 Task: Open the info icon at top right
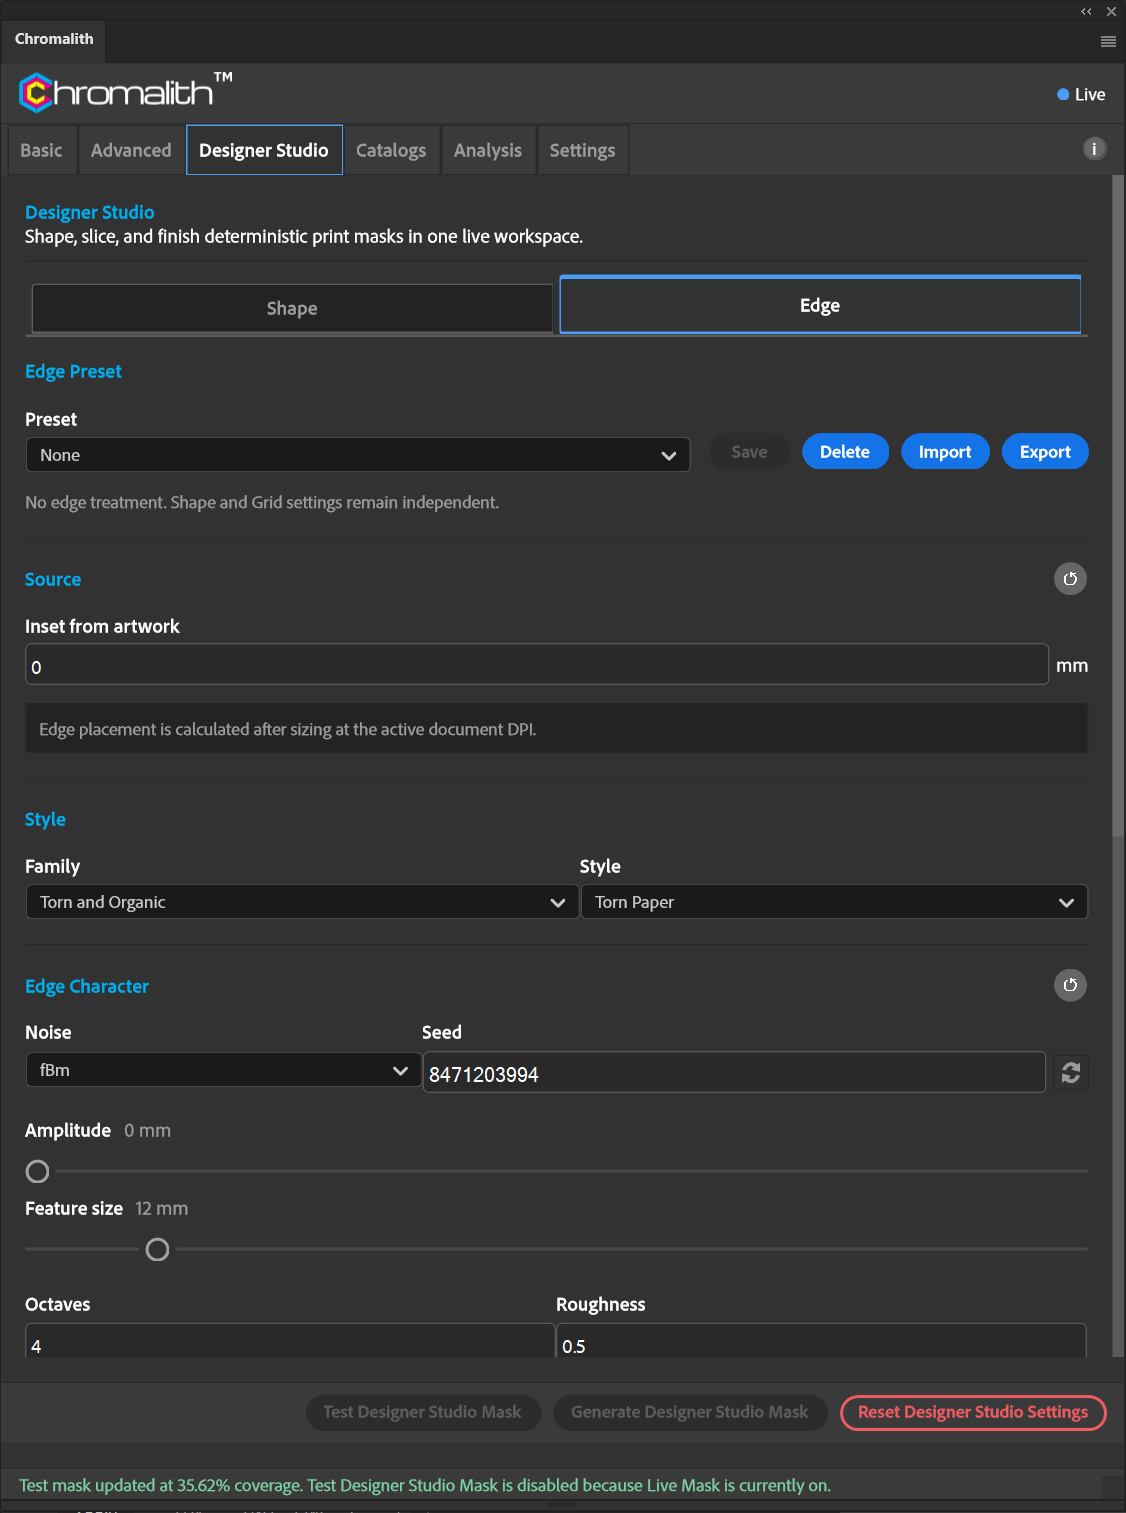1095,149
